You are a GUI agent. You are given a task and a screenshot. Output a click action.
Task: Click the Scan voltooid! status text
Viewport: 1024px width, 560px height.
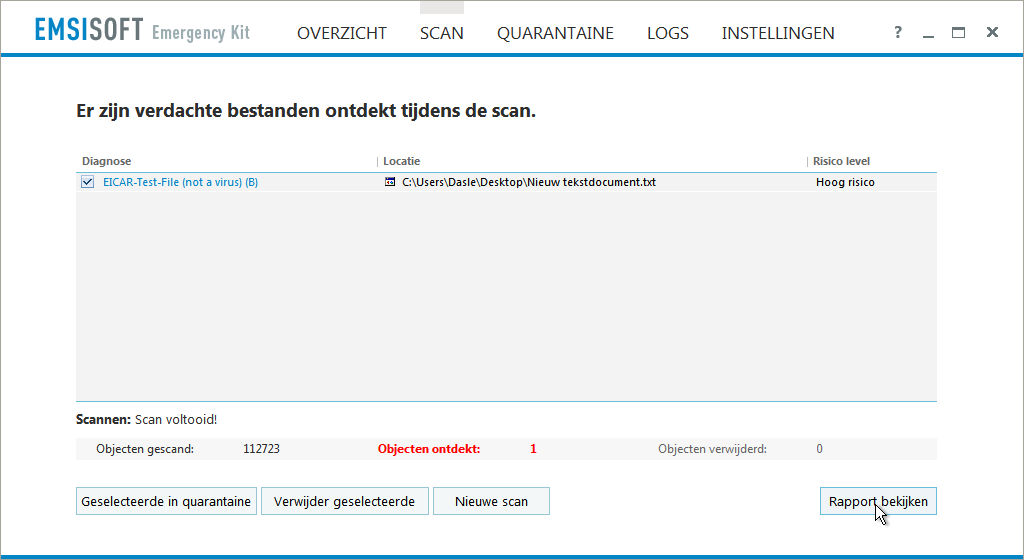(176, 420)
